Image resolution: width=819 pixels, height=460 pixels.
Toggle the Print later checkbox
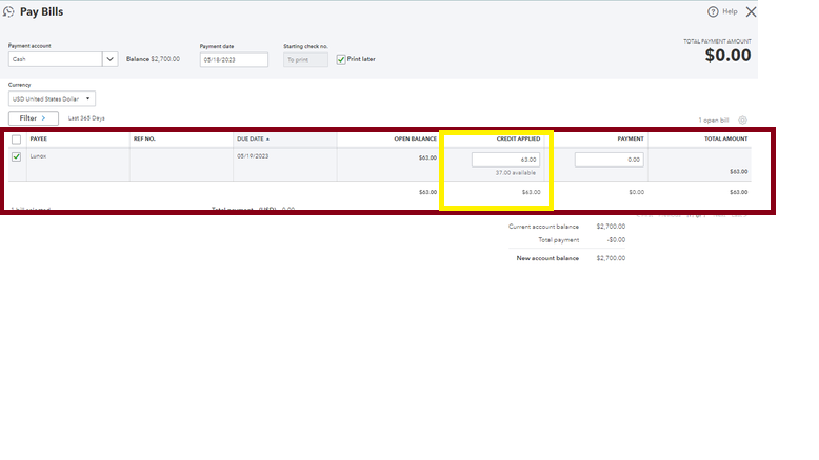[x=341, y=60]
